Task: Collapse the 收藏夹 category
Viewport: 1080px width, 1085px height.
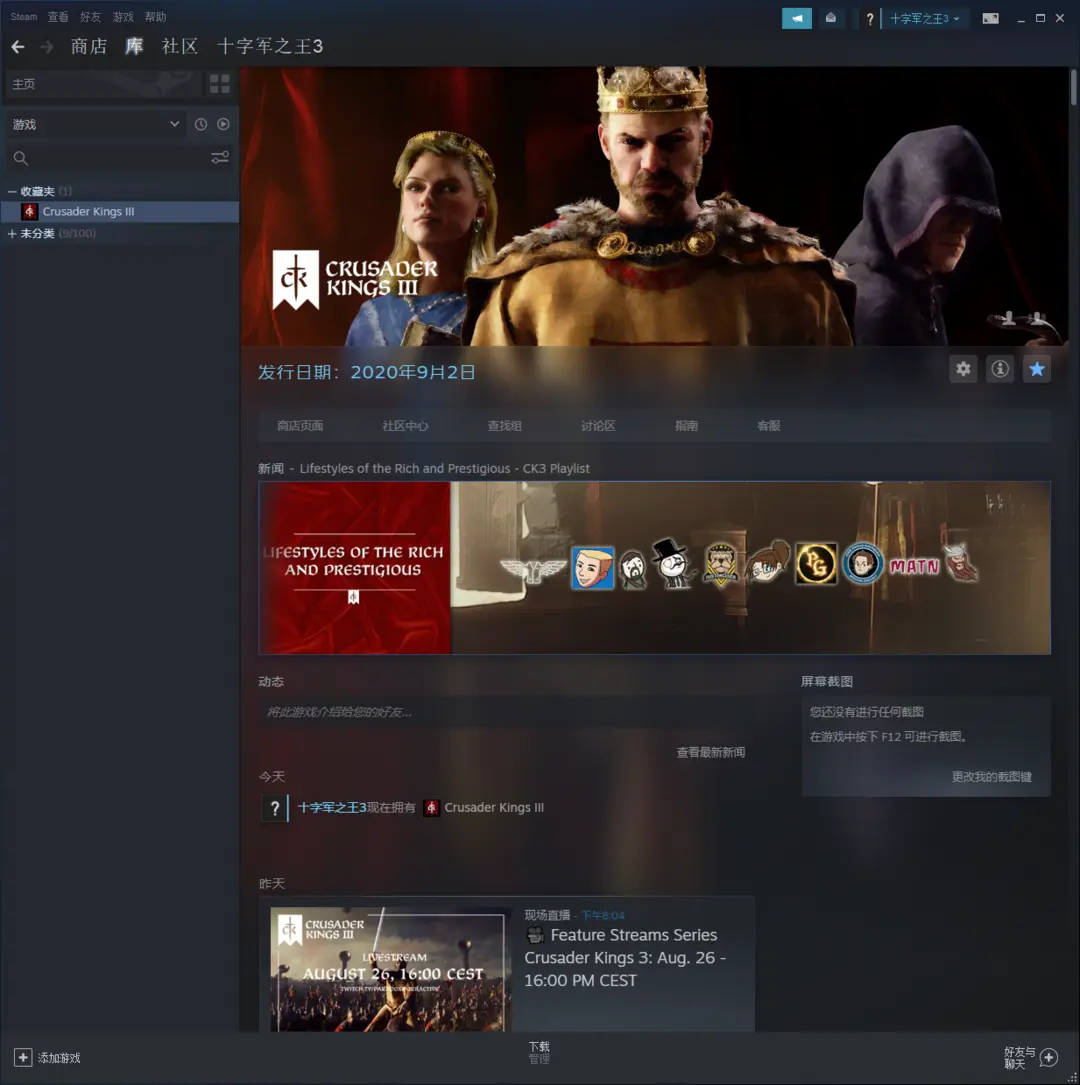Action: [x=12, y=191]
